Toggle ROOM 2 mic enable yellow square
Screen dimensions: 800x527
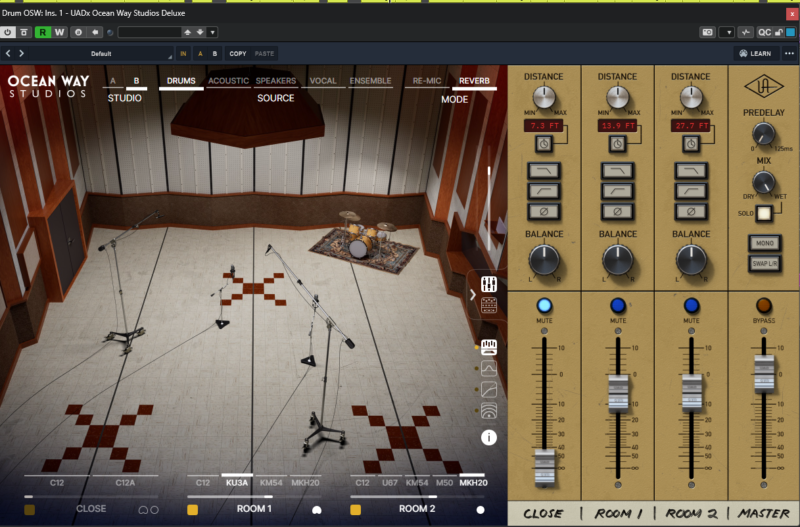pyautogui.click(x=356, y=509)
